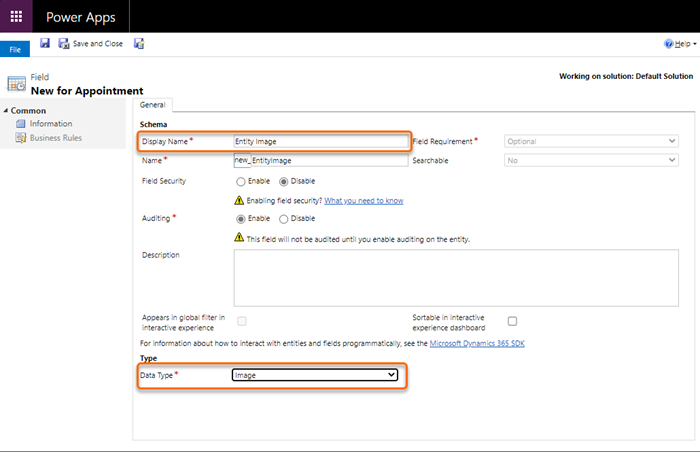Image resolution: width=700 pixels, height=452 pixels.
Task: Click the Display Name input field
Action: (x=321, y=141)
